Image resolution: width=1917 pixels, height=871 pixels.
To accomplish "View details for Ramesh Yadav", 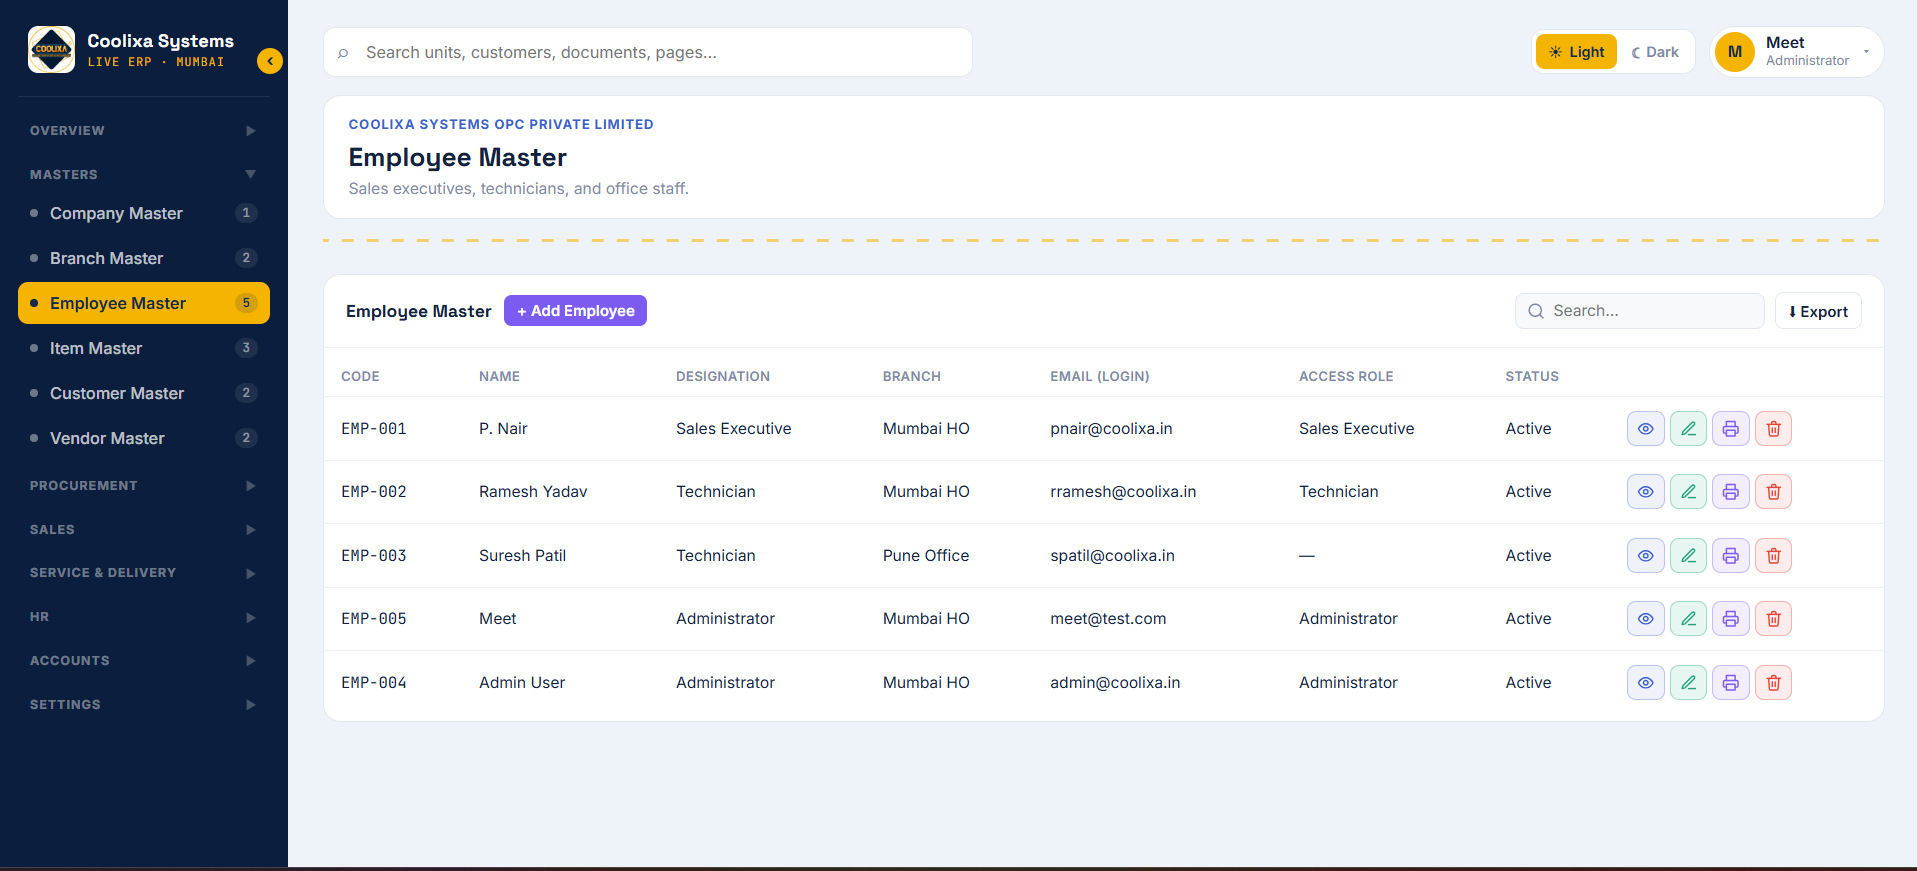I will [1645, 492].
